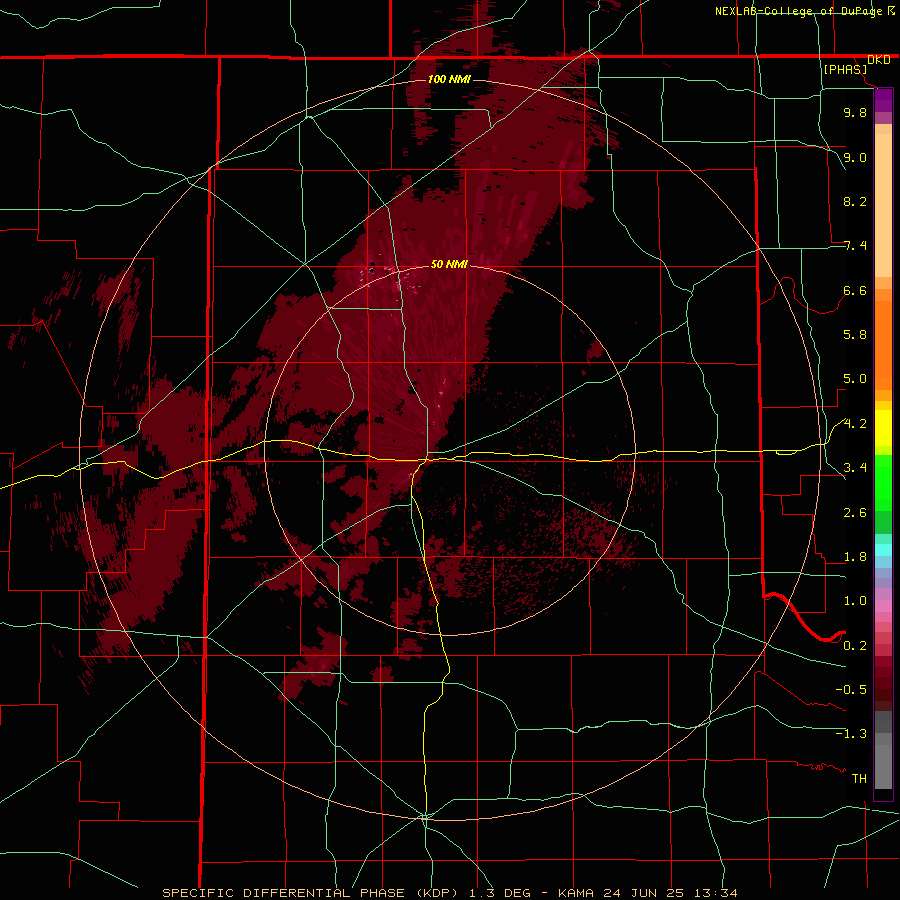Click the 3.4 value on the color scale

(855, 468)
